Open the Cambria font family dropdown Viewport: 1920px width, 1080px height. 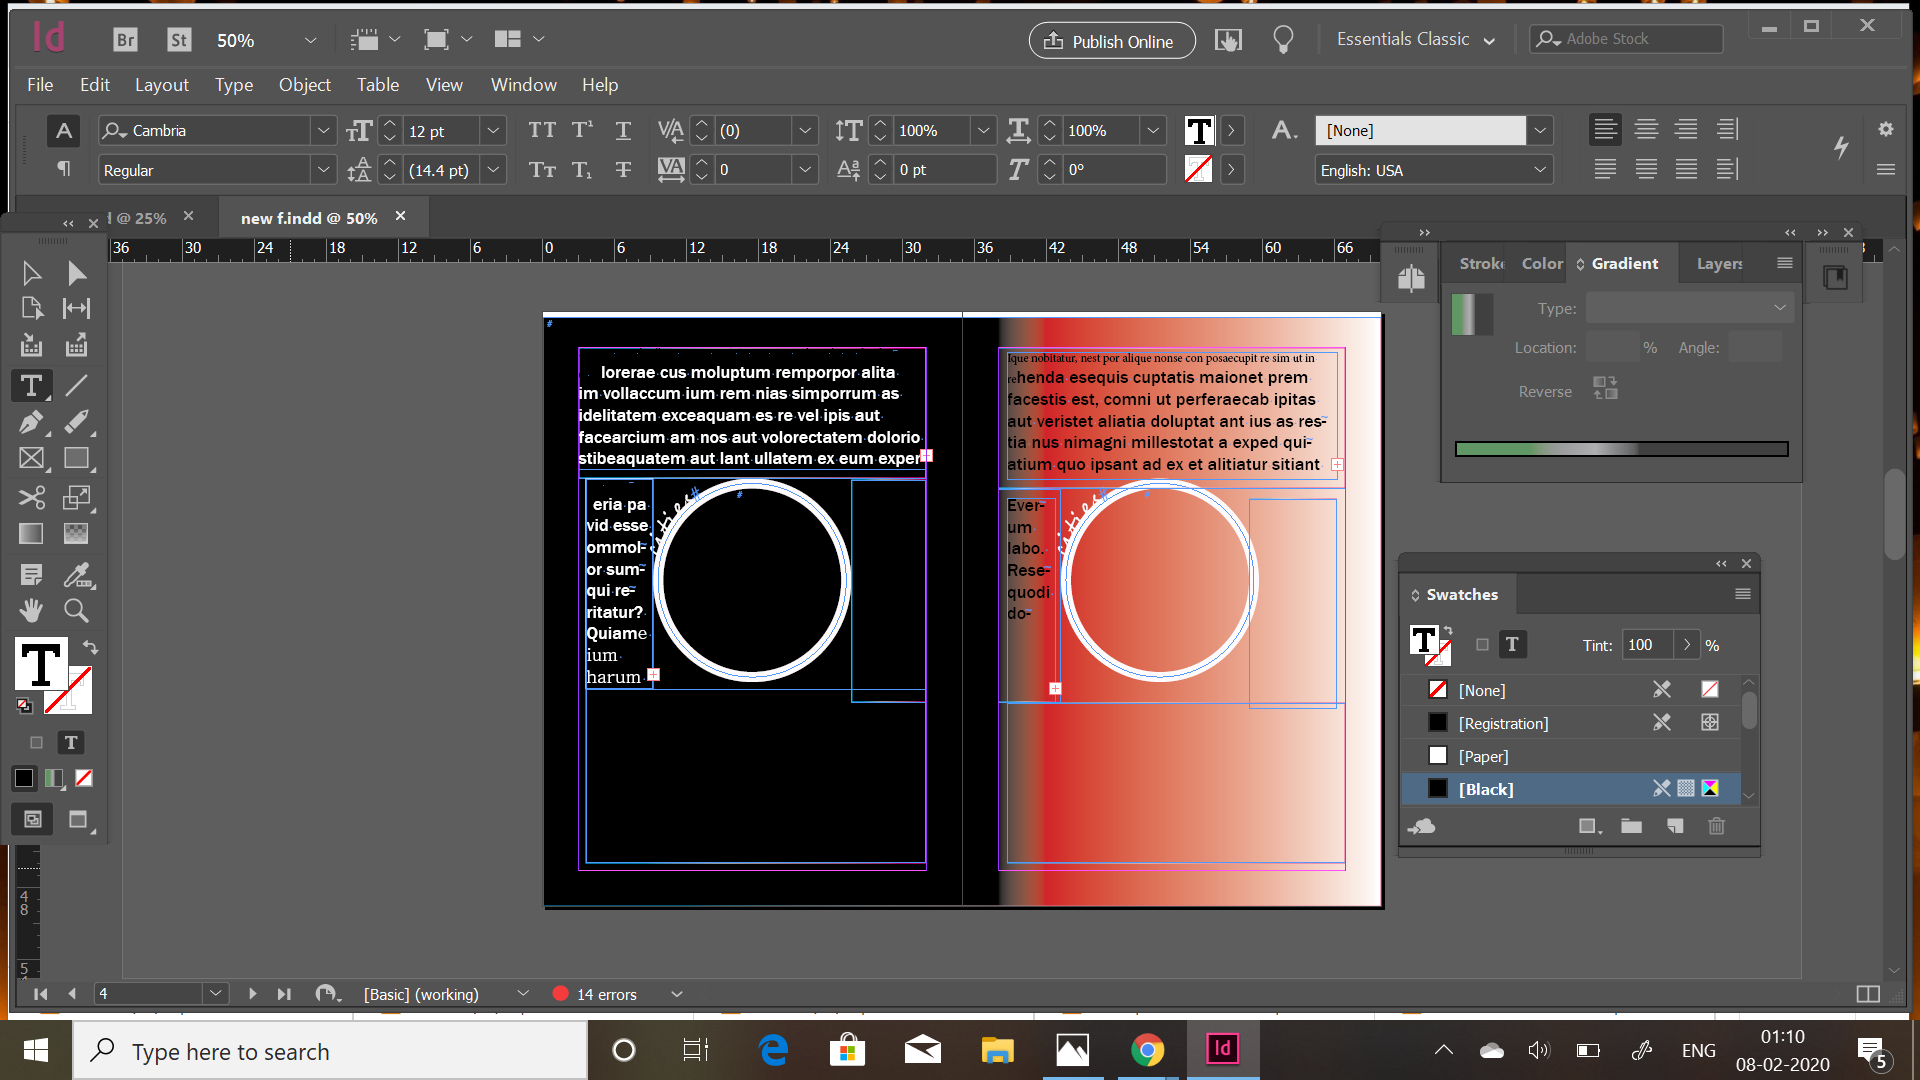pyautogui.click(x=323, y=131)
